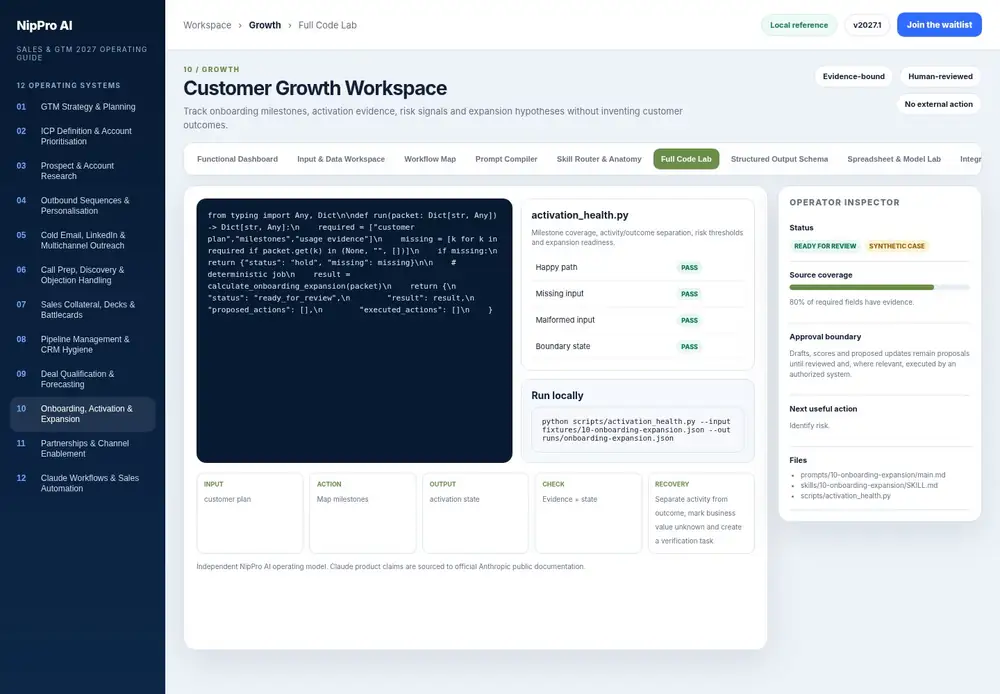Click the NipPro AI logo title
Image resolution: width=1000 pixels, height=694 pixels.
[x=45, y=26]
